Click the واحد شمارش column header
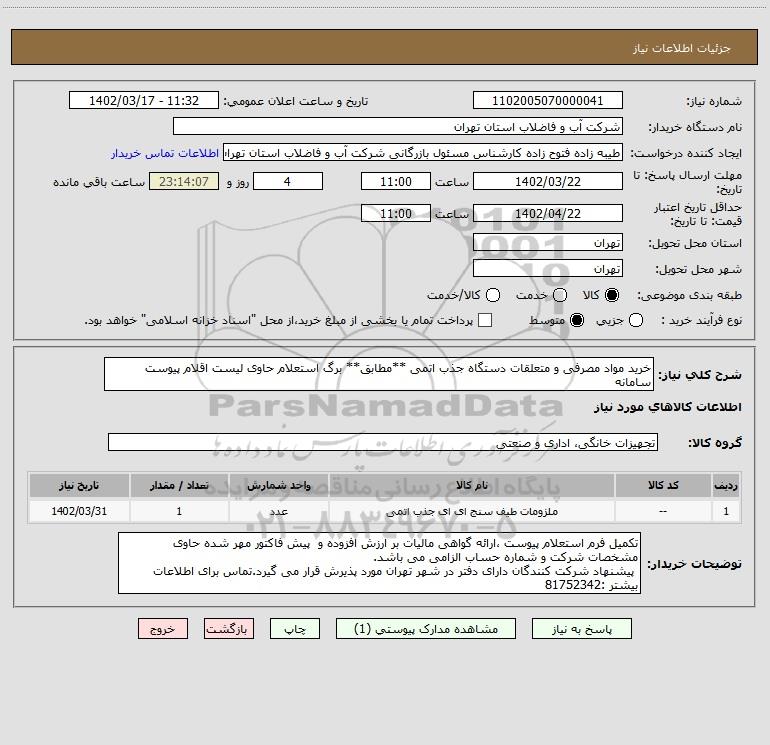 (278, 485)
